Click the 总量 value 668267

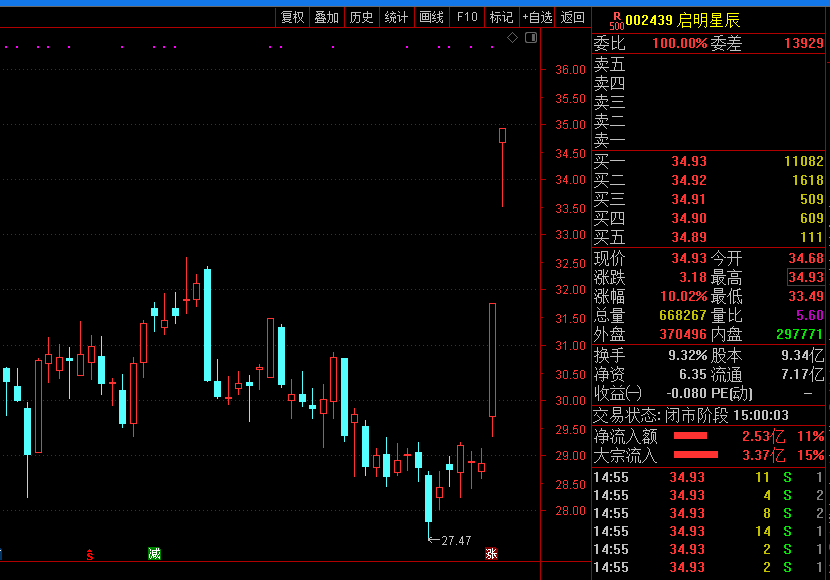[682, 315]
